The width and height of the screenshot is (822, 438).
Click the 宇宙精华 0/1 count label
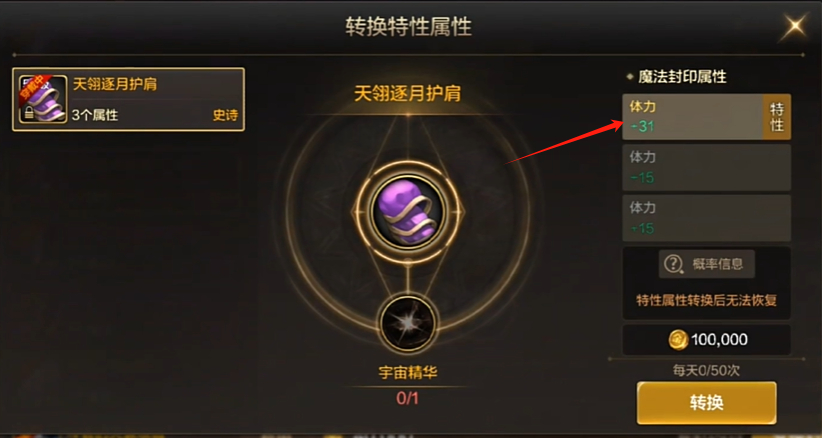(407, 398)
